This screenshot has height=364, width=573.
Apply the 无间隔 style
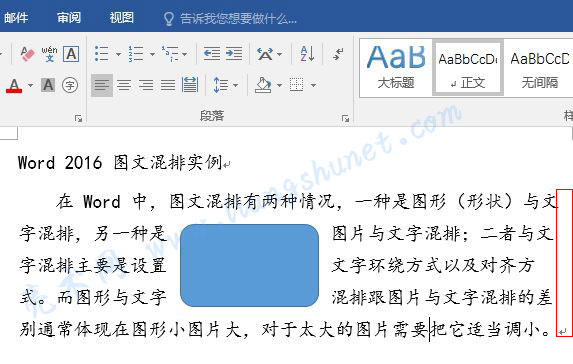[x=539, y=68]
